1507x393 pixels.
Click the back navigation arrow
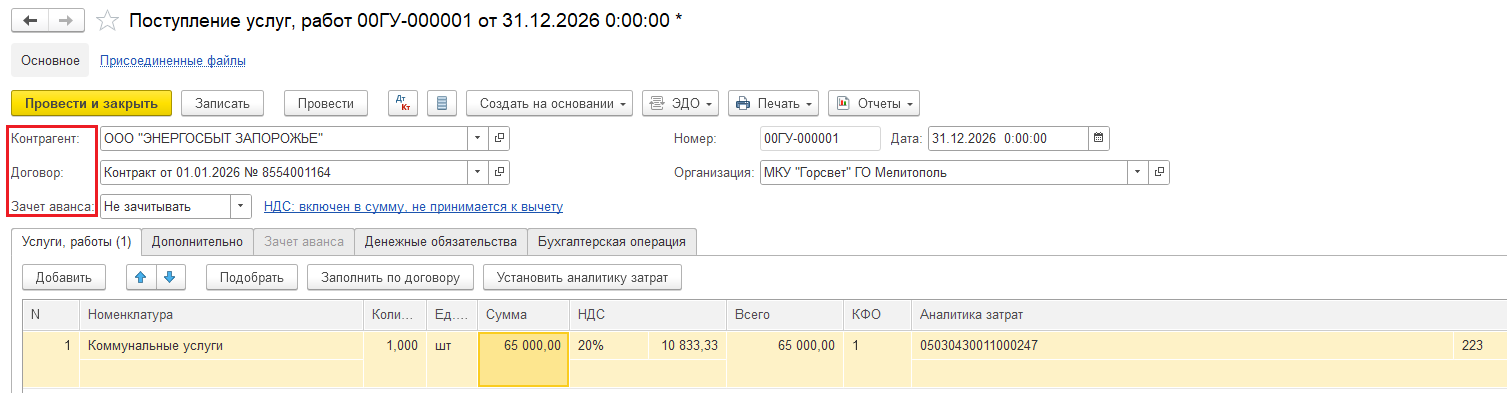[31, 19]
